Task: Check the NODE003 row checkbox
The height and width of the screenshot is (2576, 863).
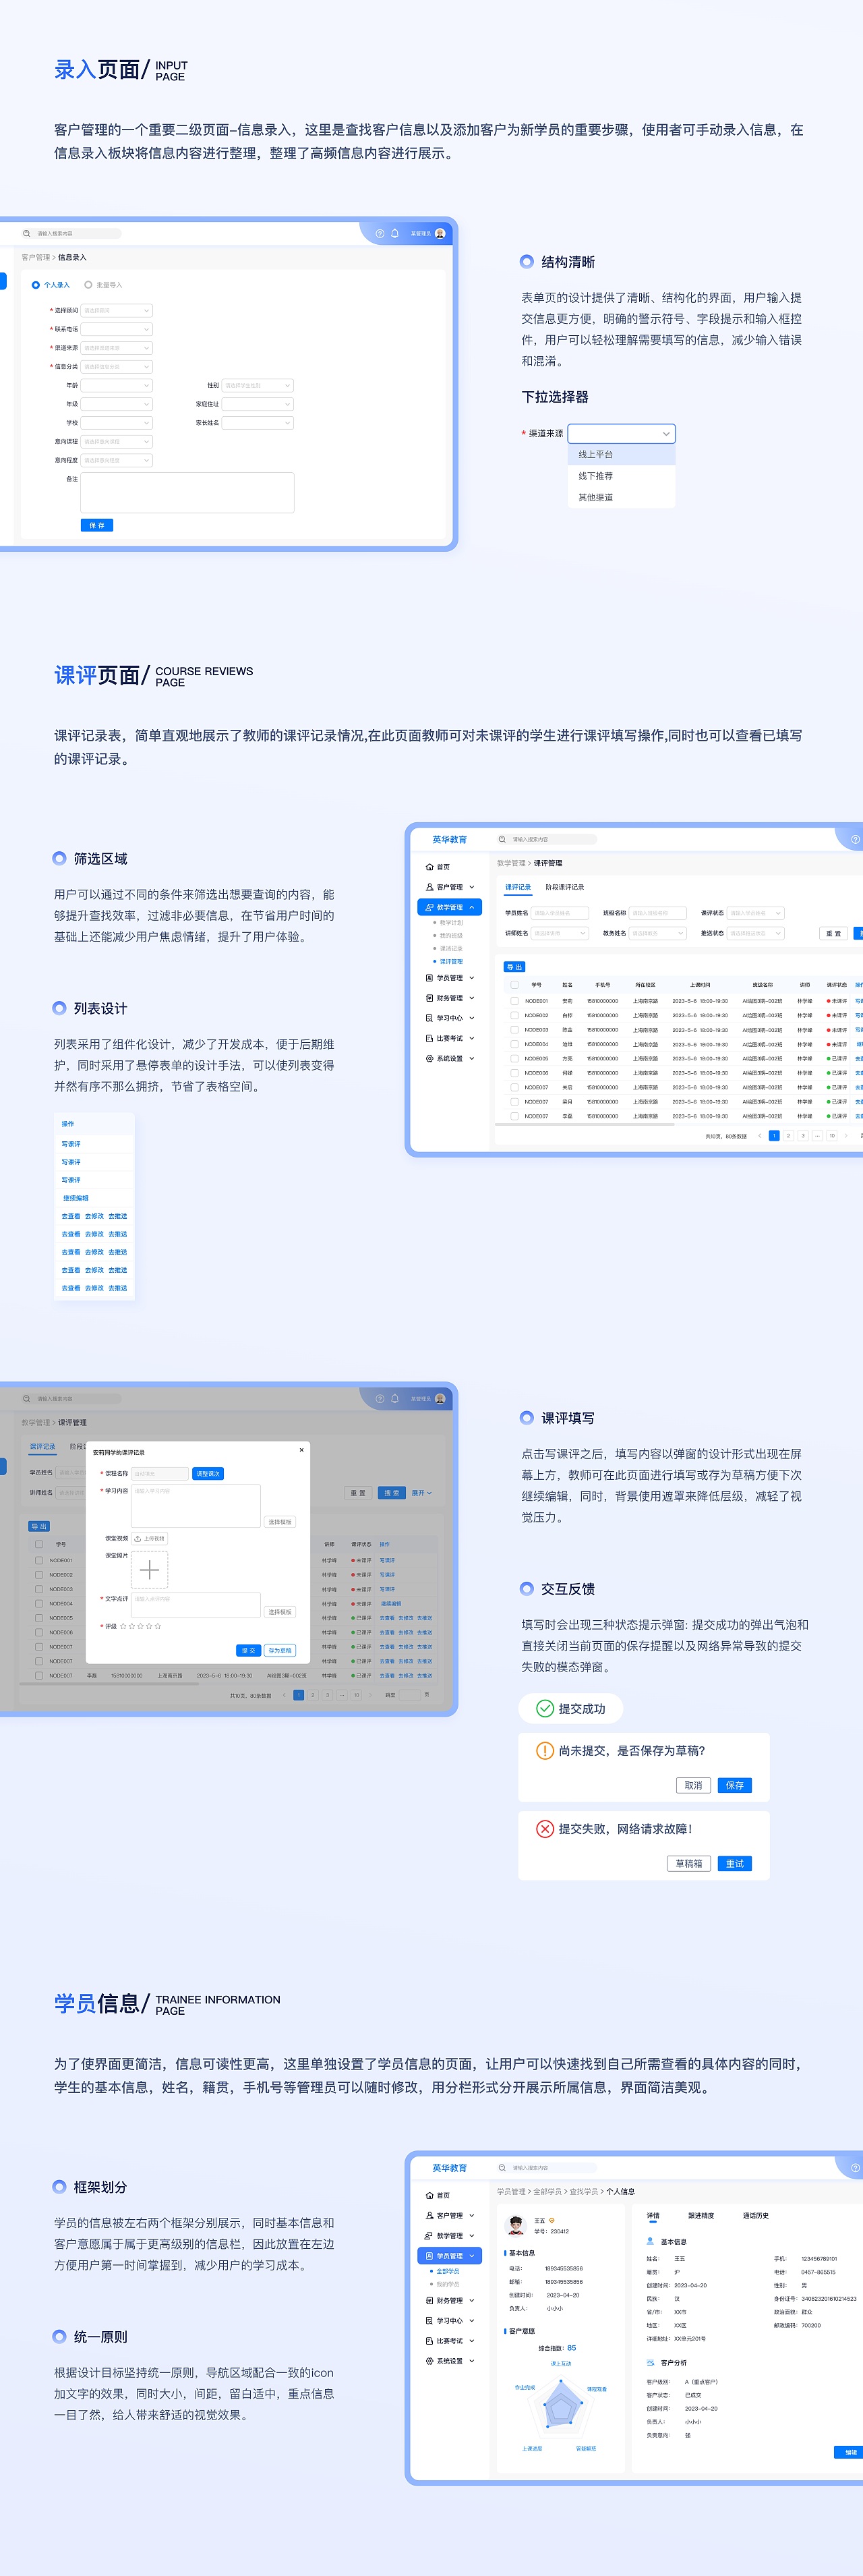Action: [x=515, y=1029]
